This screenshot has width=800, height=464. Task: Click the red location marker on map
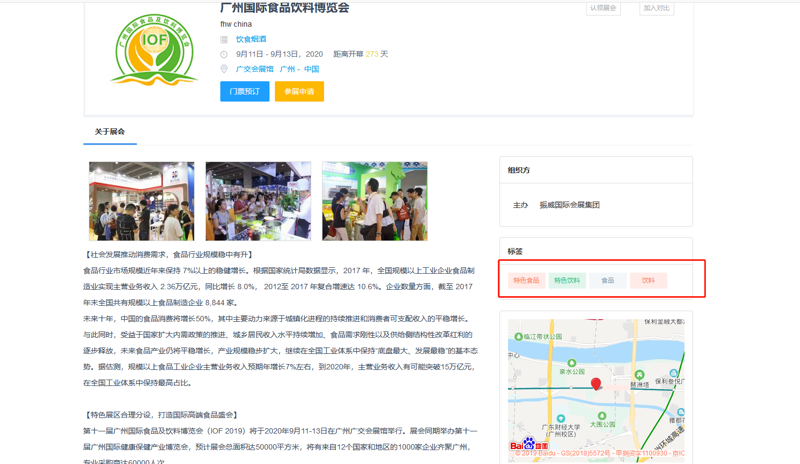pos(595,384)
